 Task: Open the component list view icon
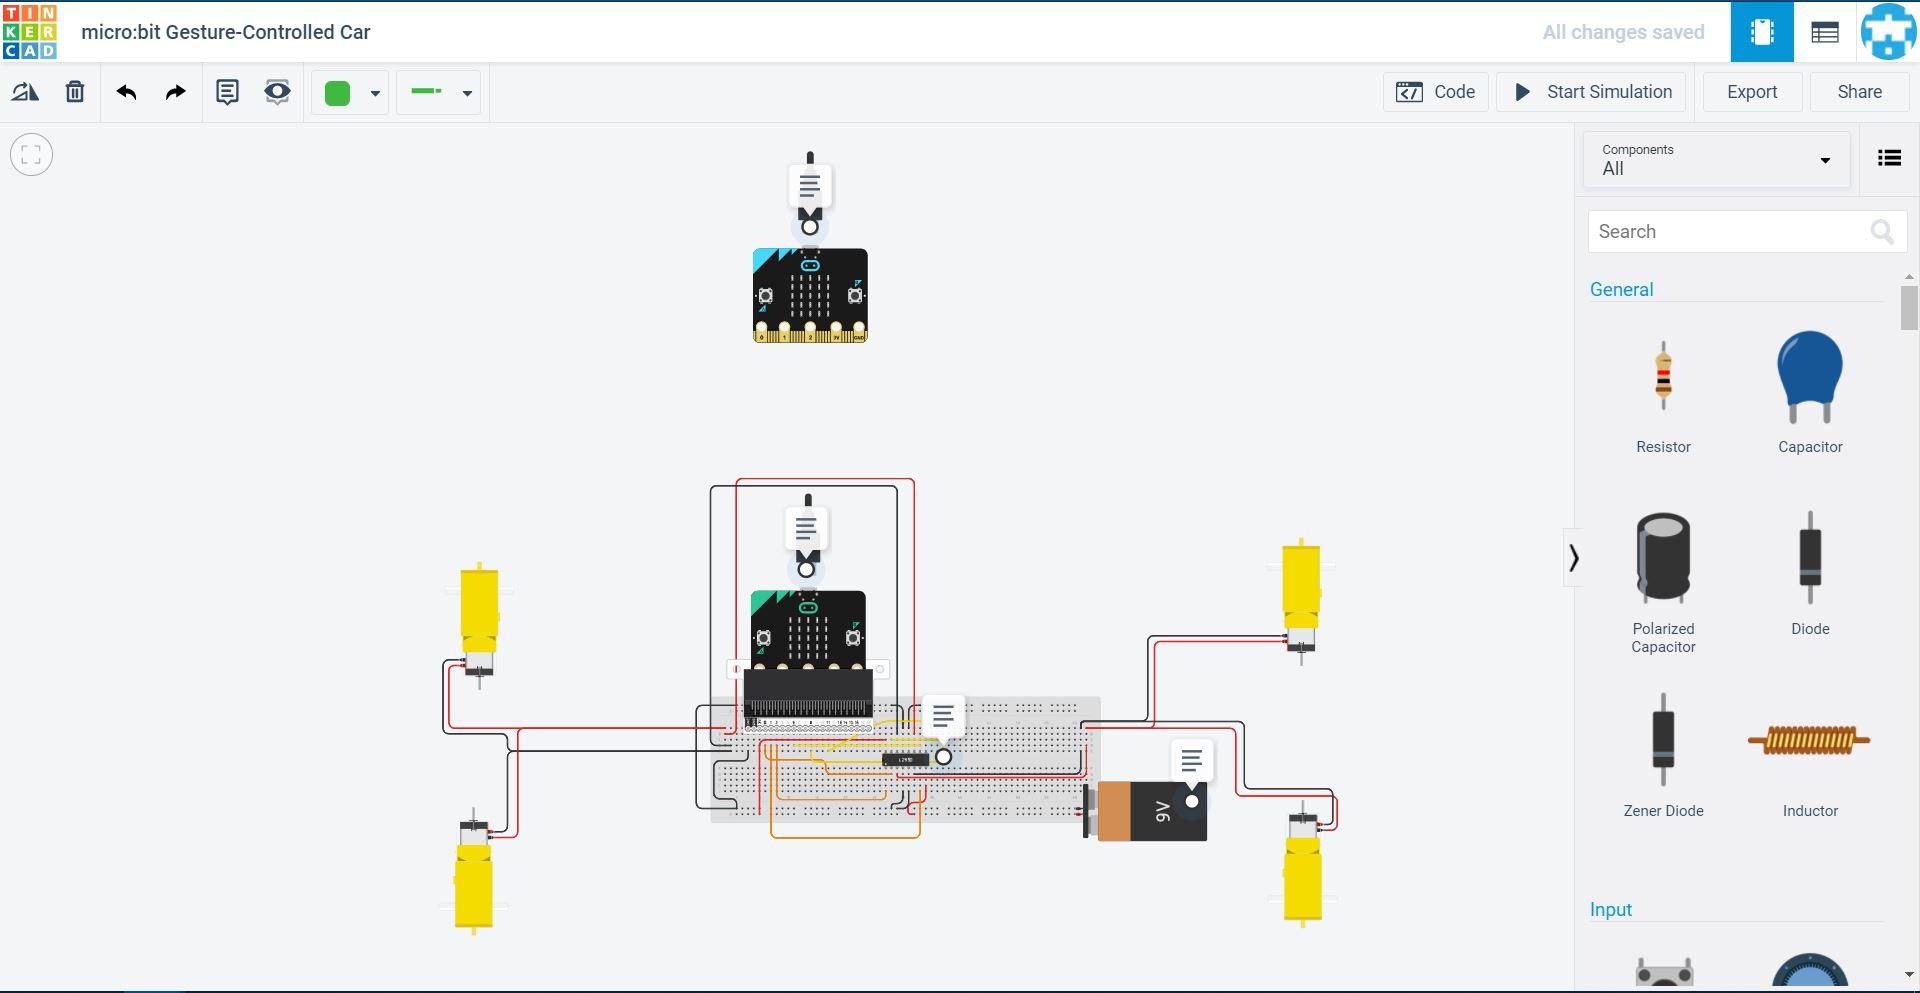(1889, 157)
